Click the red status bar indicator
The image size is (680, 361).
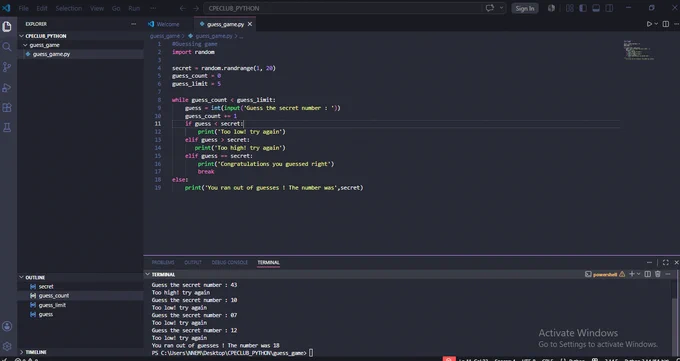[449, 358]
